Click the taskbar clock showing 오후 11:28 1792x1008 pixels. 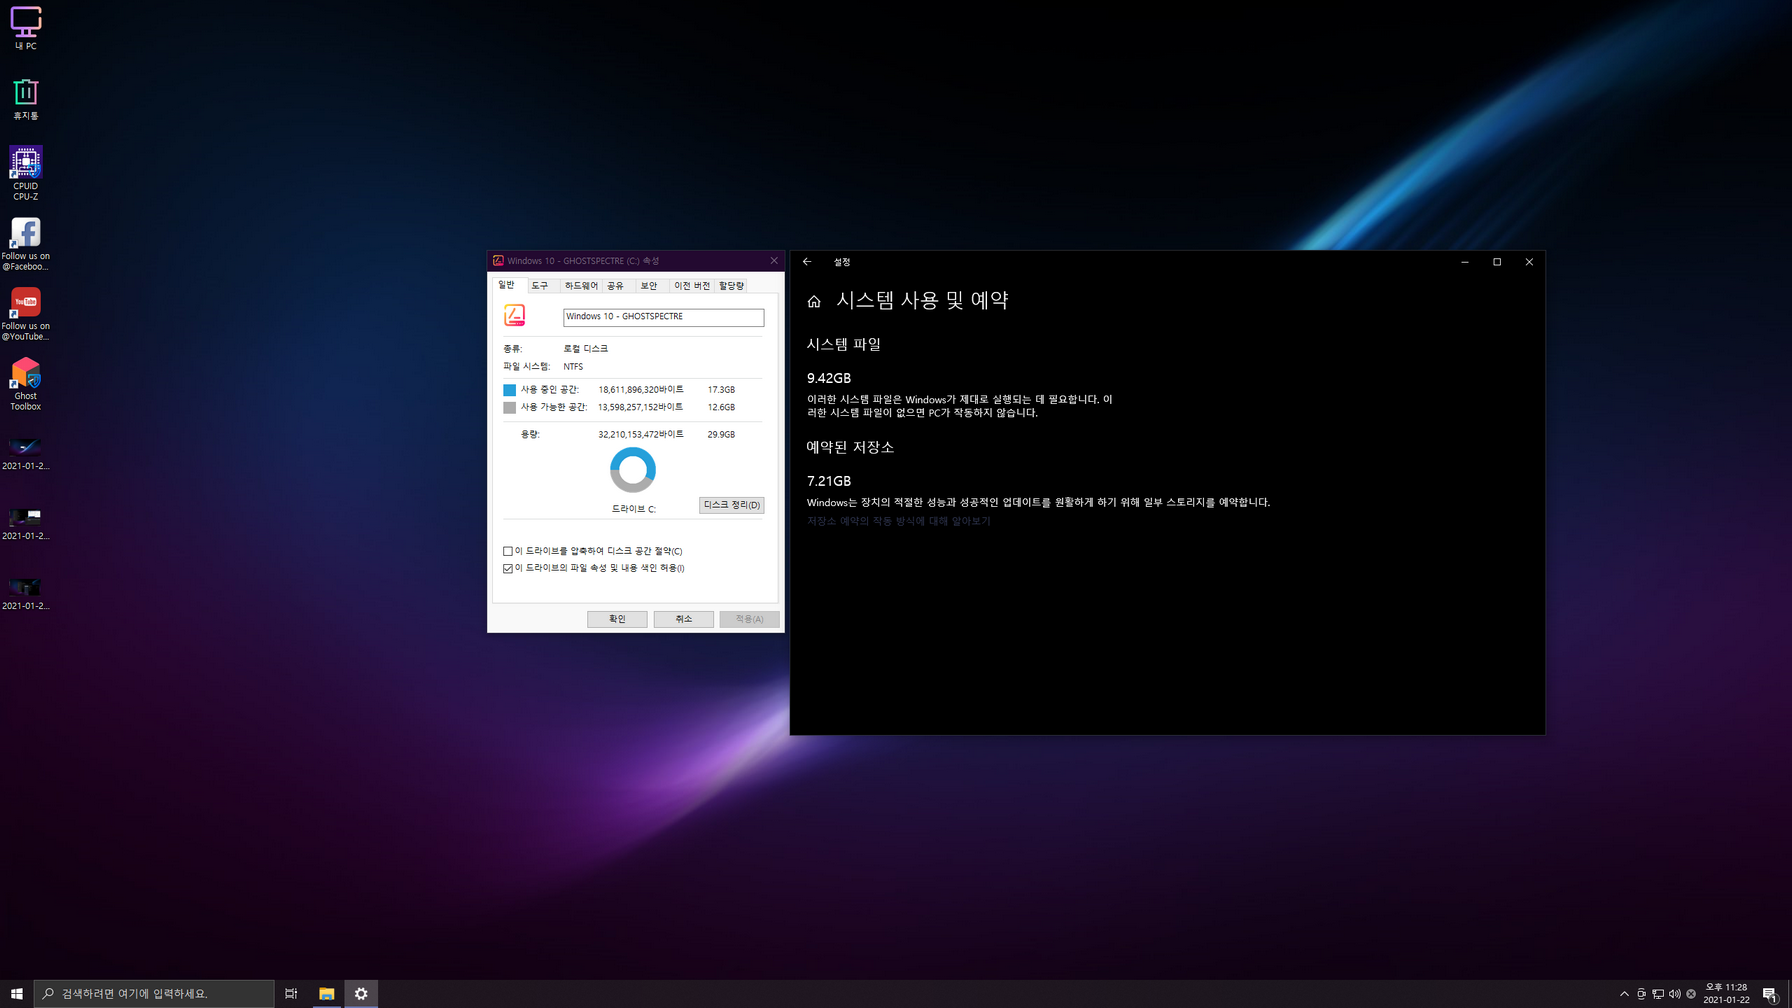tap(1726, 993)
